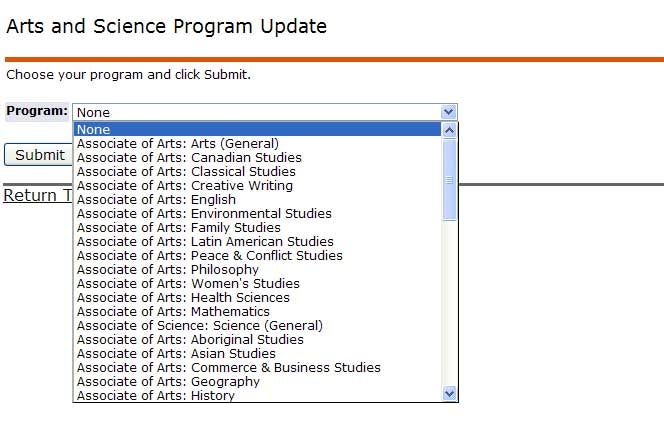Choose Associate of Arts: Arts (General)

(178, 143)
